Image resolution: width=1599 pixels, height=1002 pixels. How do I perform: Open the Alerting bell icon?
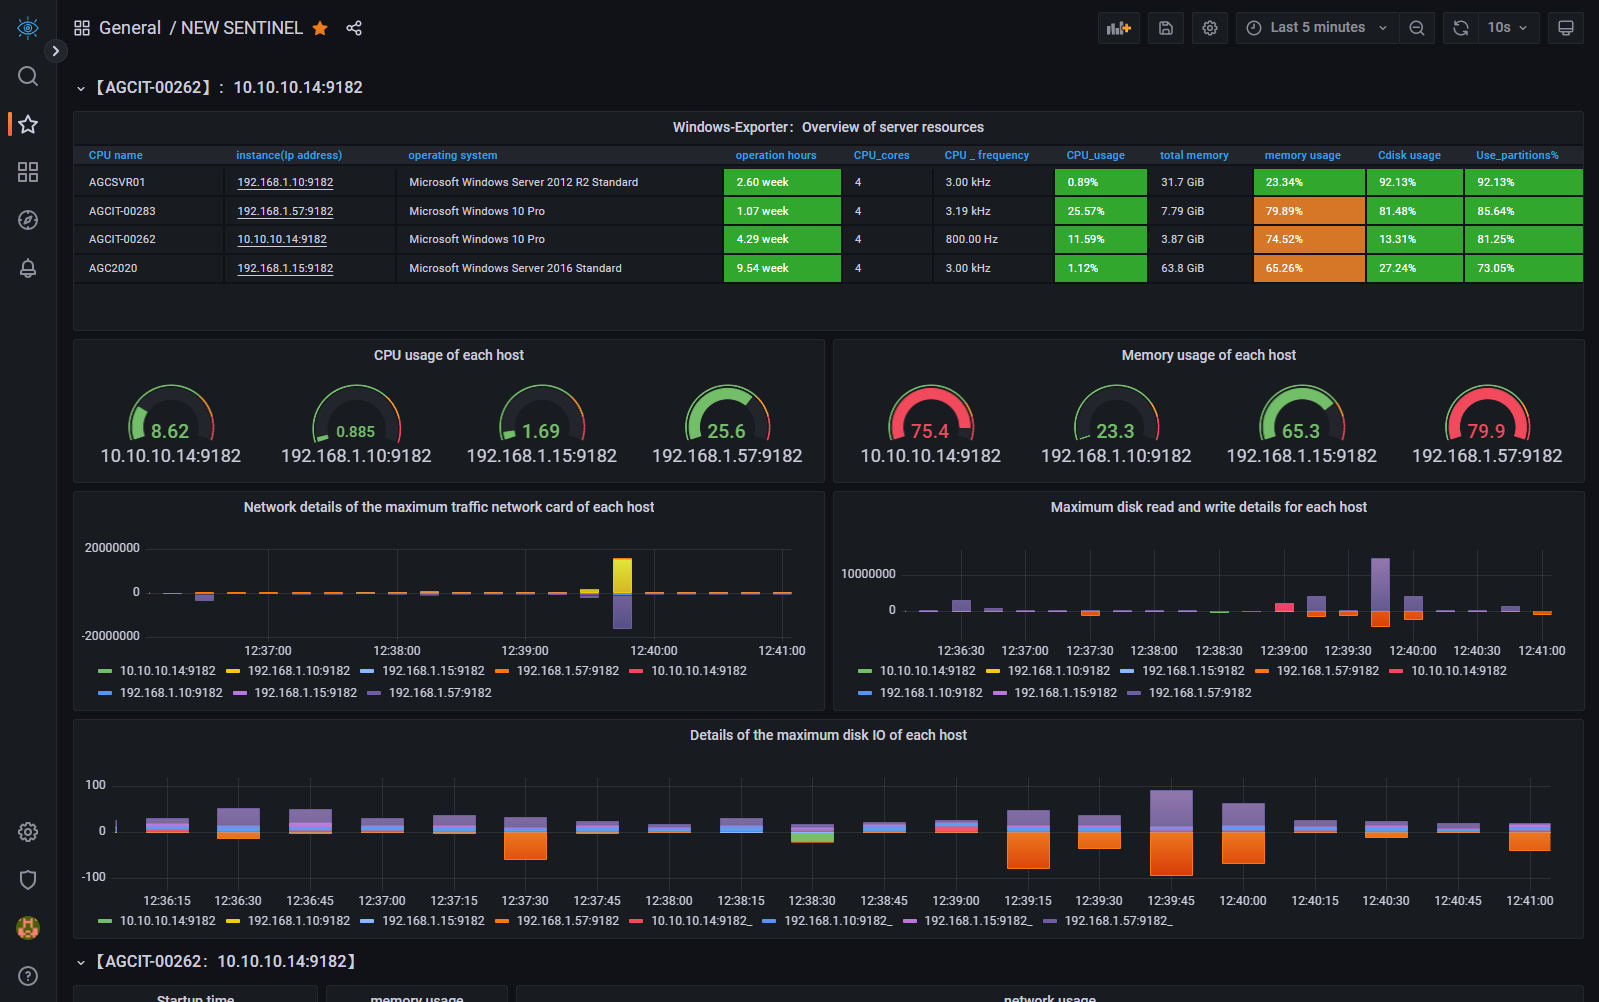tap(28, 268)
